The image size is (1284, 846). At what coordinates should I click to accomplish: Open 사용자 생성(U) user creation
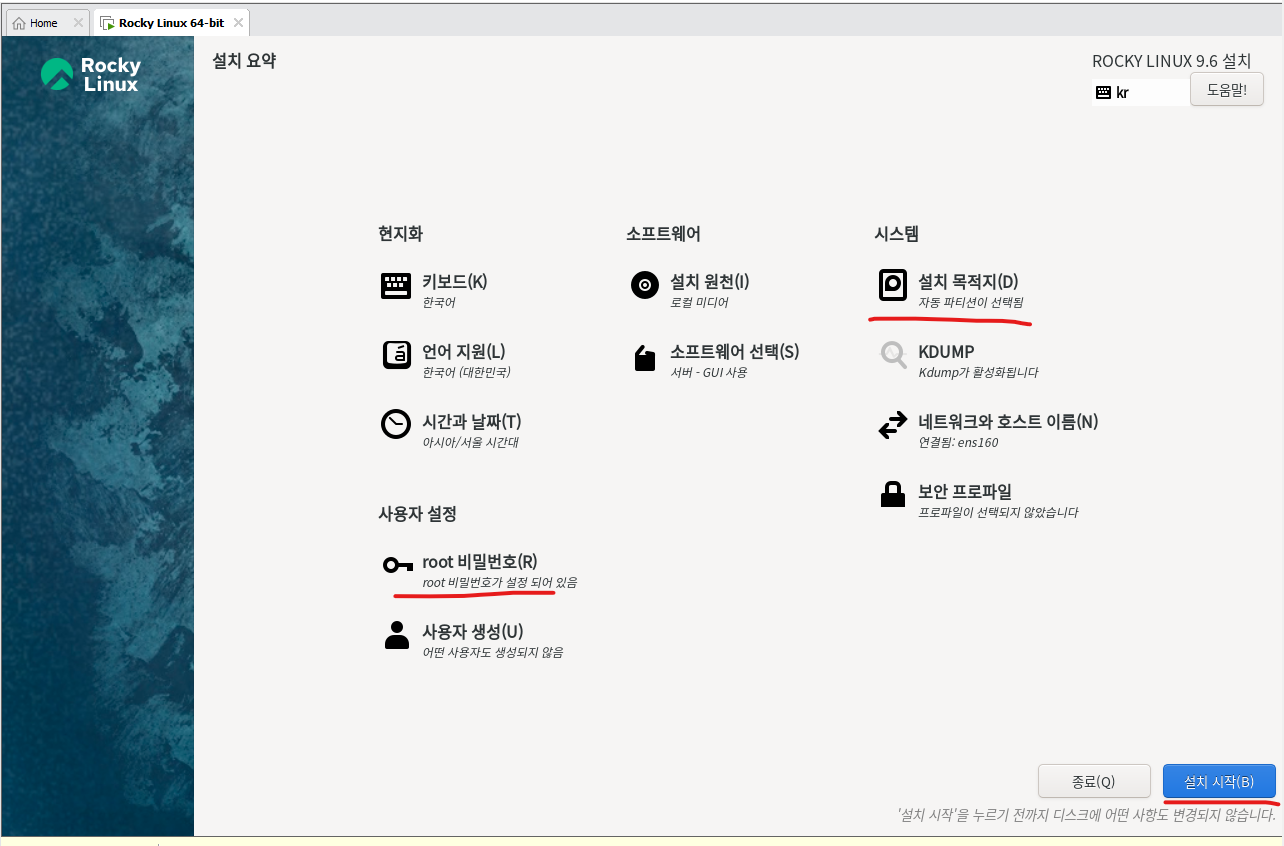(473, 631)
